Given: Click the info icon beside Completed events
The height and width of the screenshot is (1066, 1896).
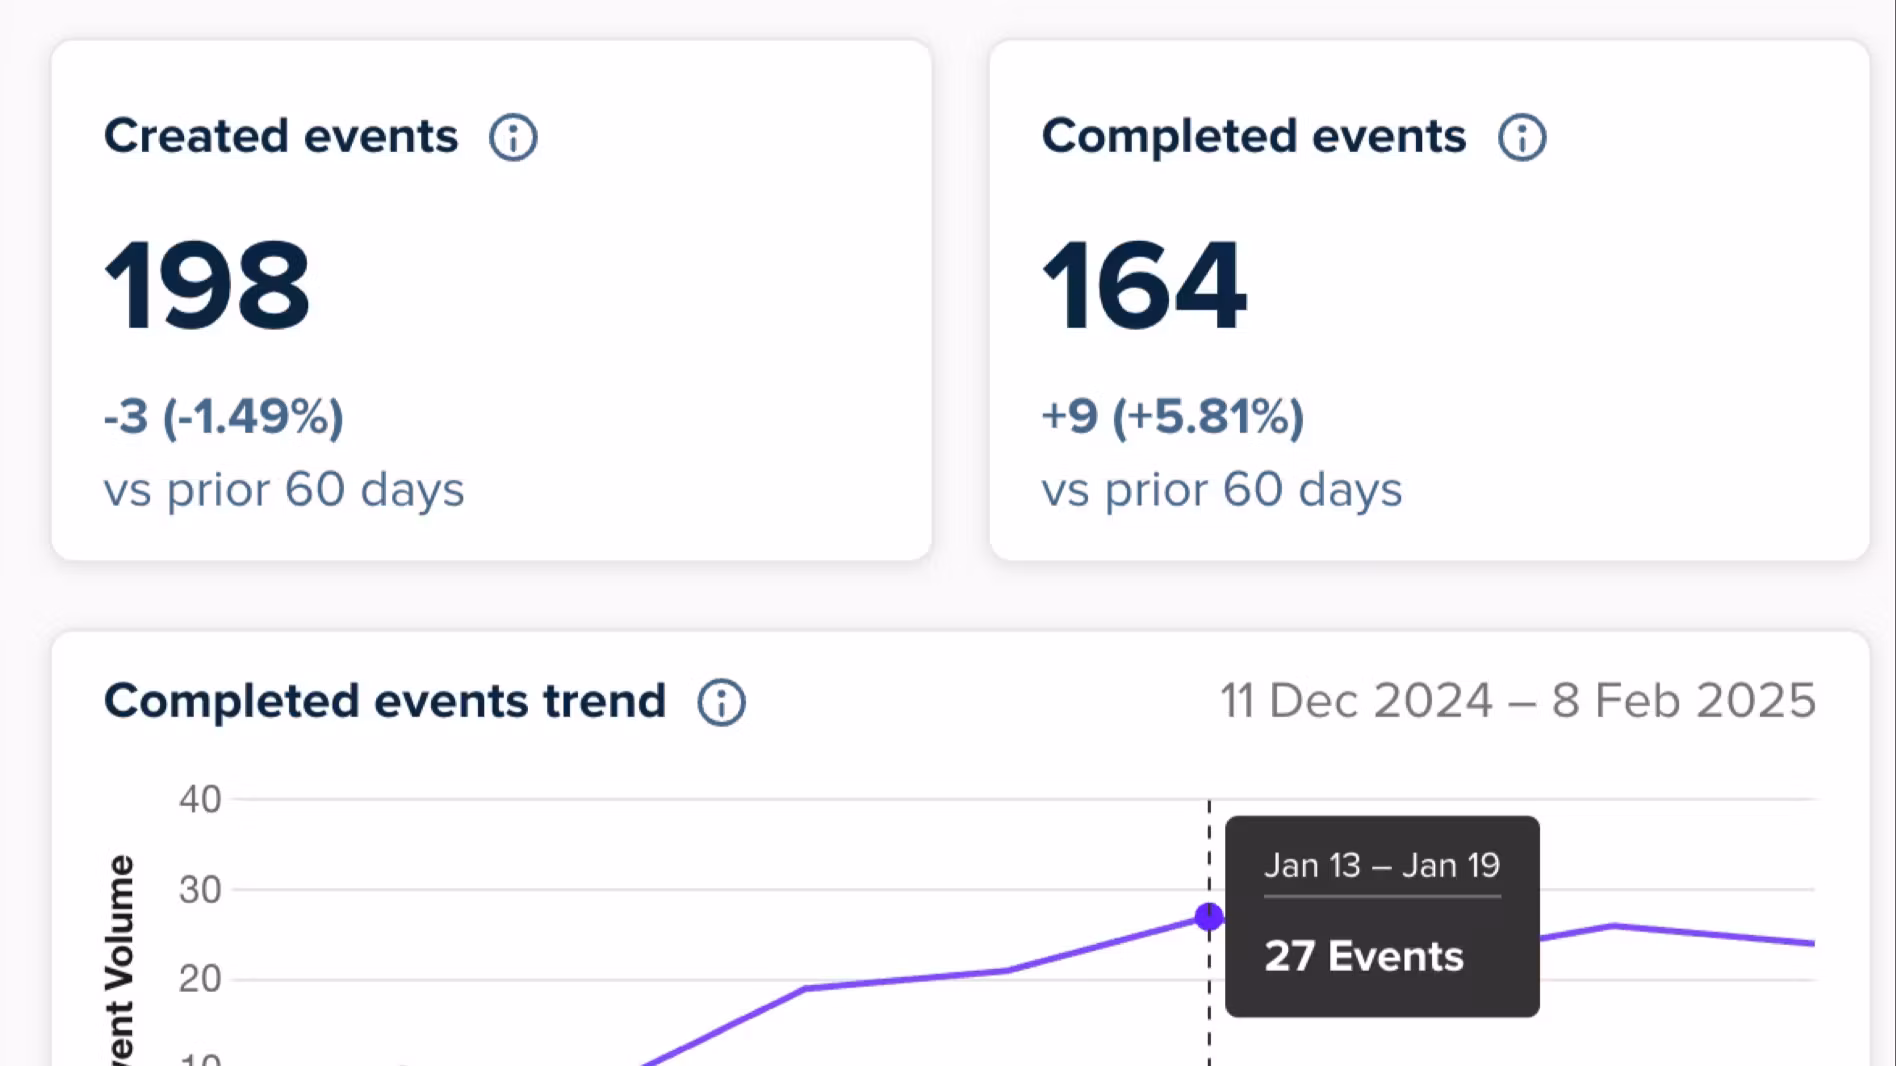Looking at the screenshot, I should pos(1521,136).
